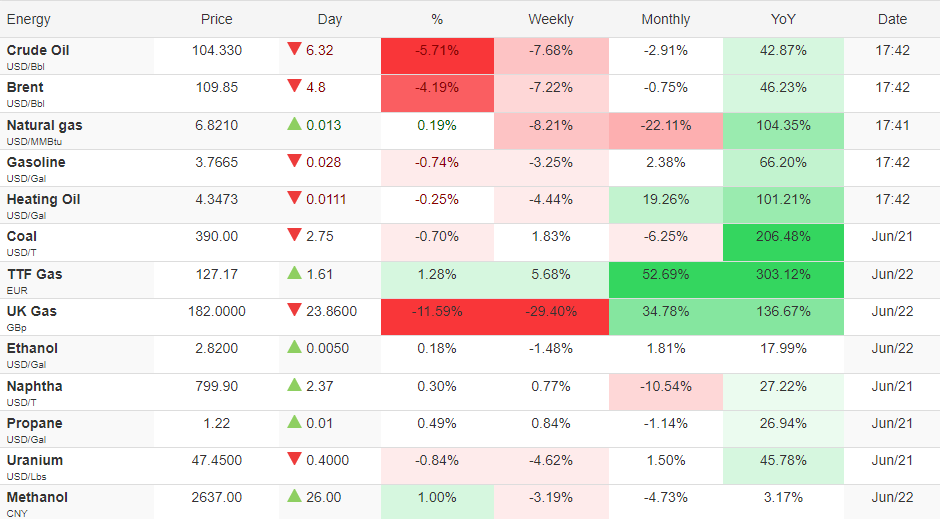This screenshot has height=519, width=940.
Task: Click the green 303.12% TTF Gas YoY cell
Action: pyautogui.click(x=783, y=280)
